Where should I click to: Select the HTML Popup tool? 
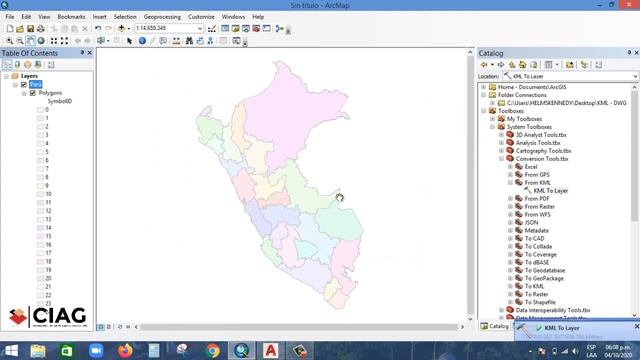(163, 41)
